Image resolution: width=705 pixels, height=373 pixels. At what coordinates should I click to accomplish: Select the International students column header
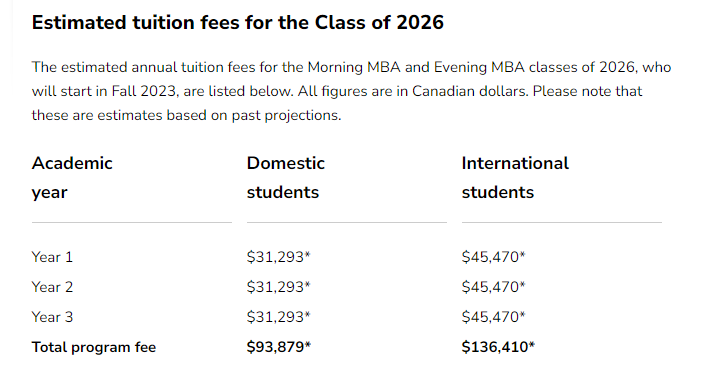pyautogui.click(x=515, y=178)
